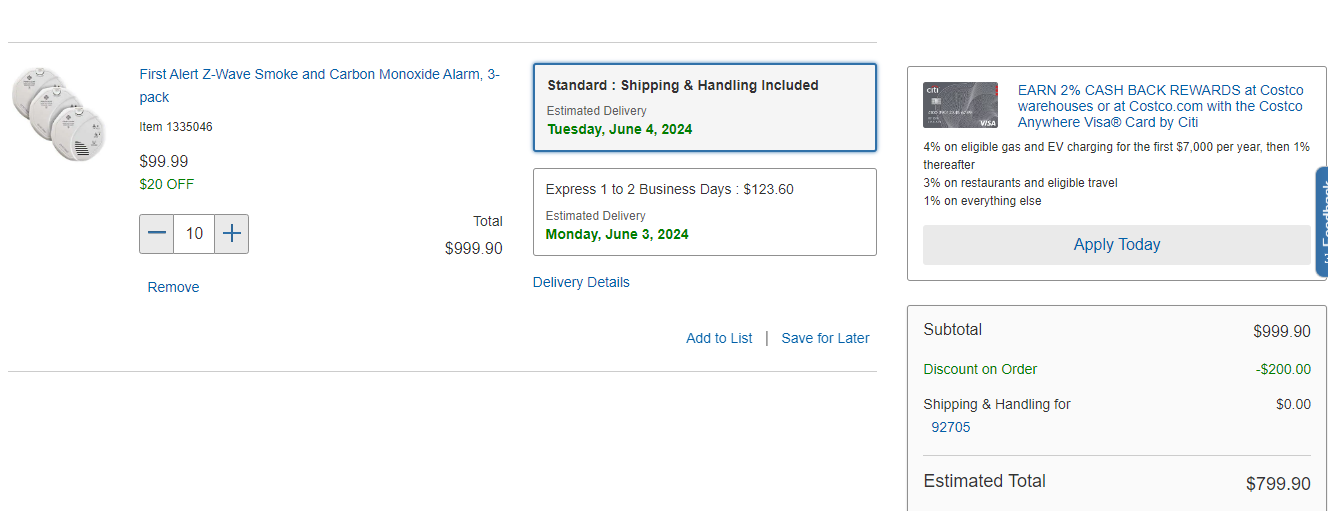Open the Feedback side tab
The width and height of the screenshot is (1328, 511).
coord(1321,222)
